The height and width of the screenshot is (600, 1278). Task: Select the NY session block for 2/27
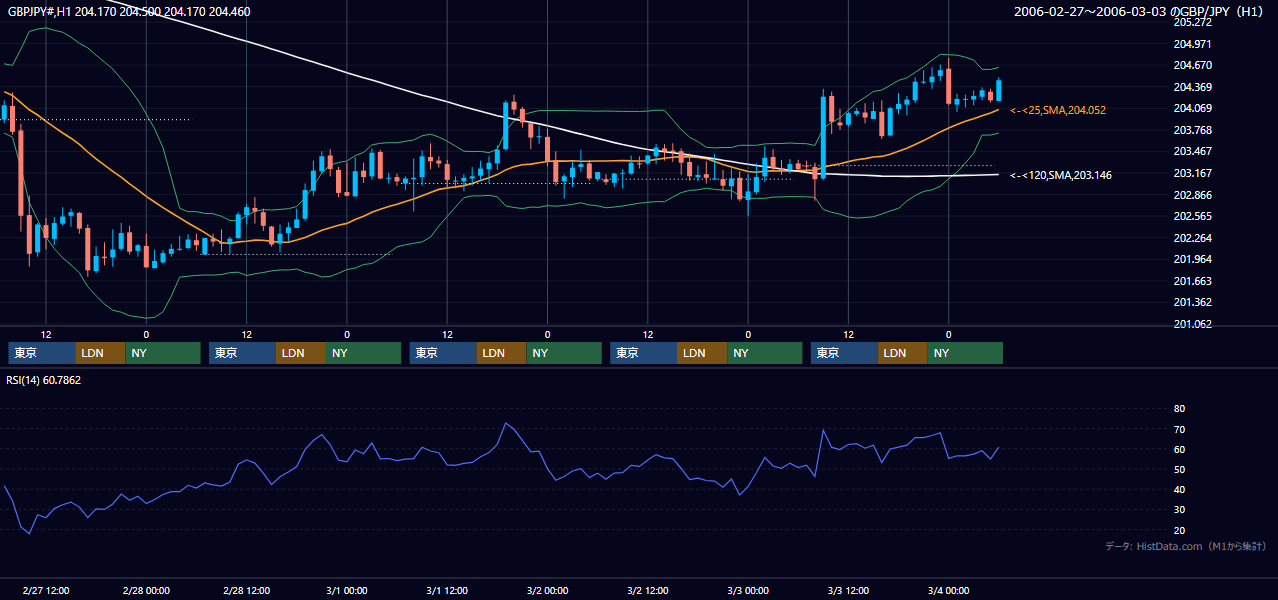point(163,353)
